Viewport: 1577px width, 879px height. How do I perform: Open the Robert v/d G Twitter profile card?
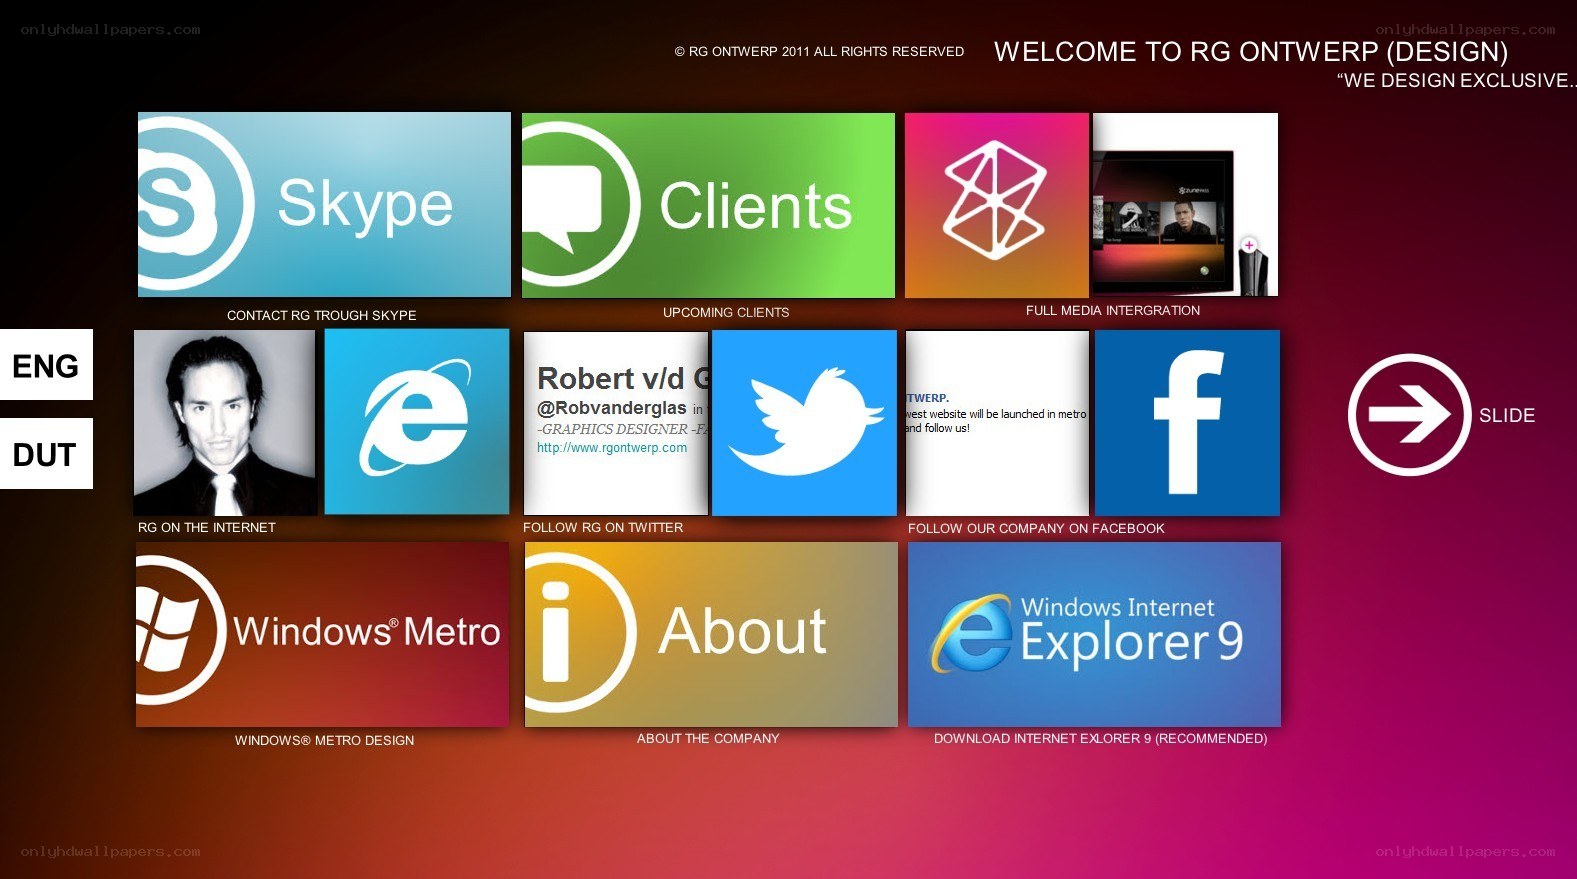point(616,423)
